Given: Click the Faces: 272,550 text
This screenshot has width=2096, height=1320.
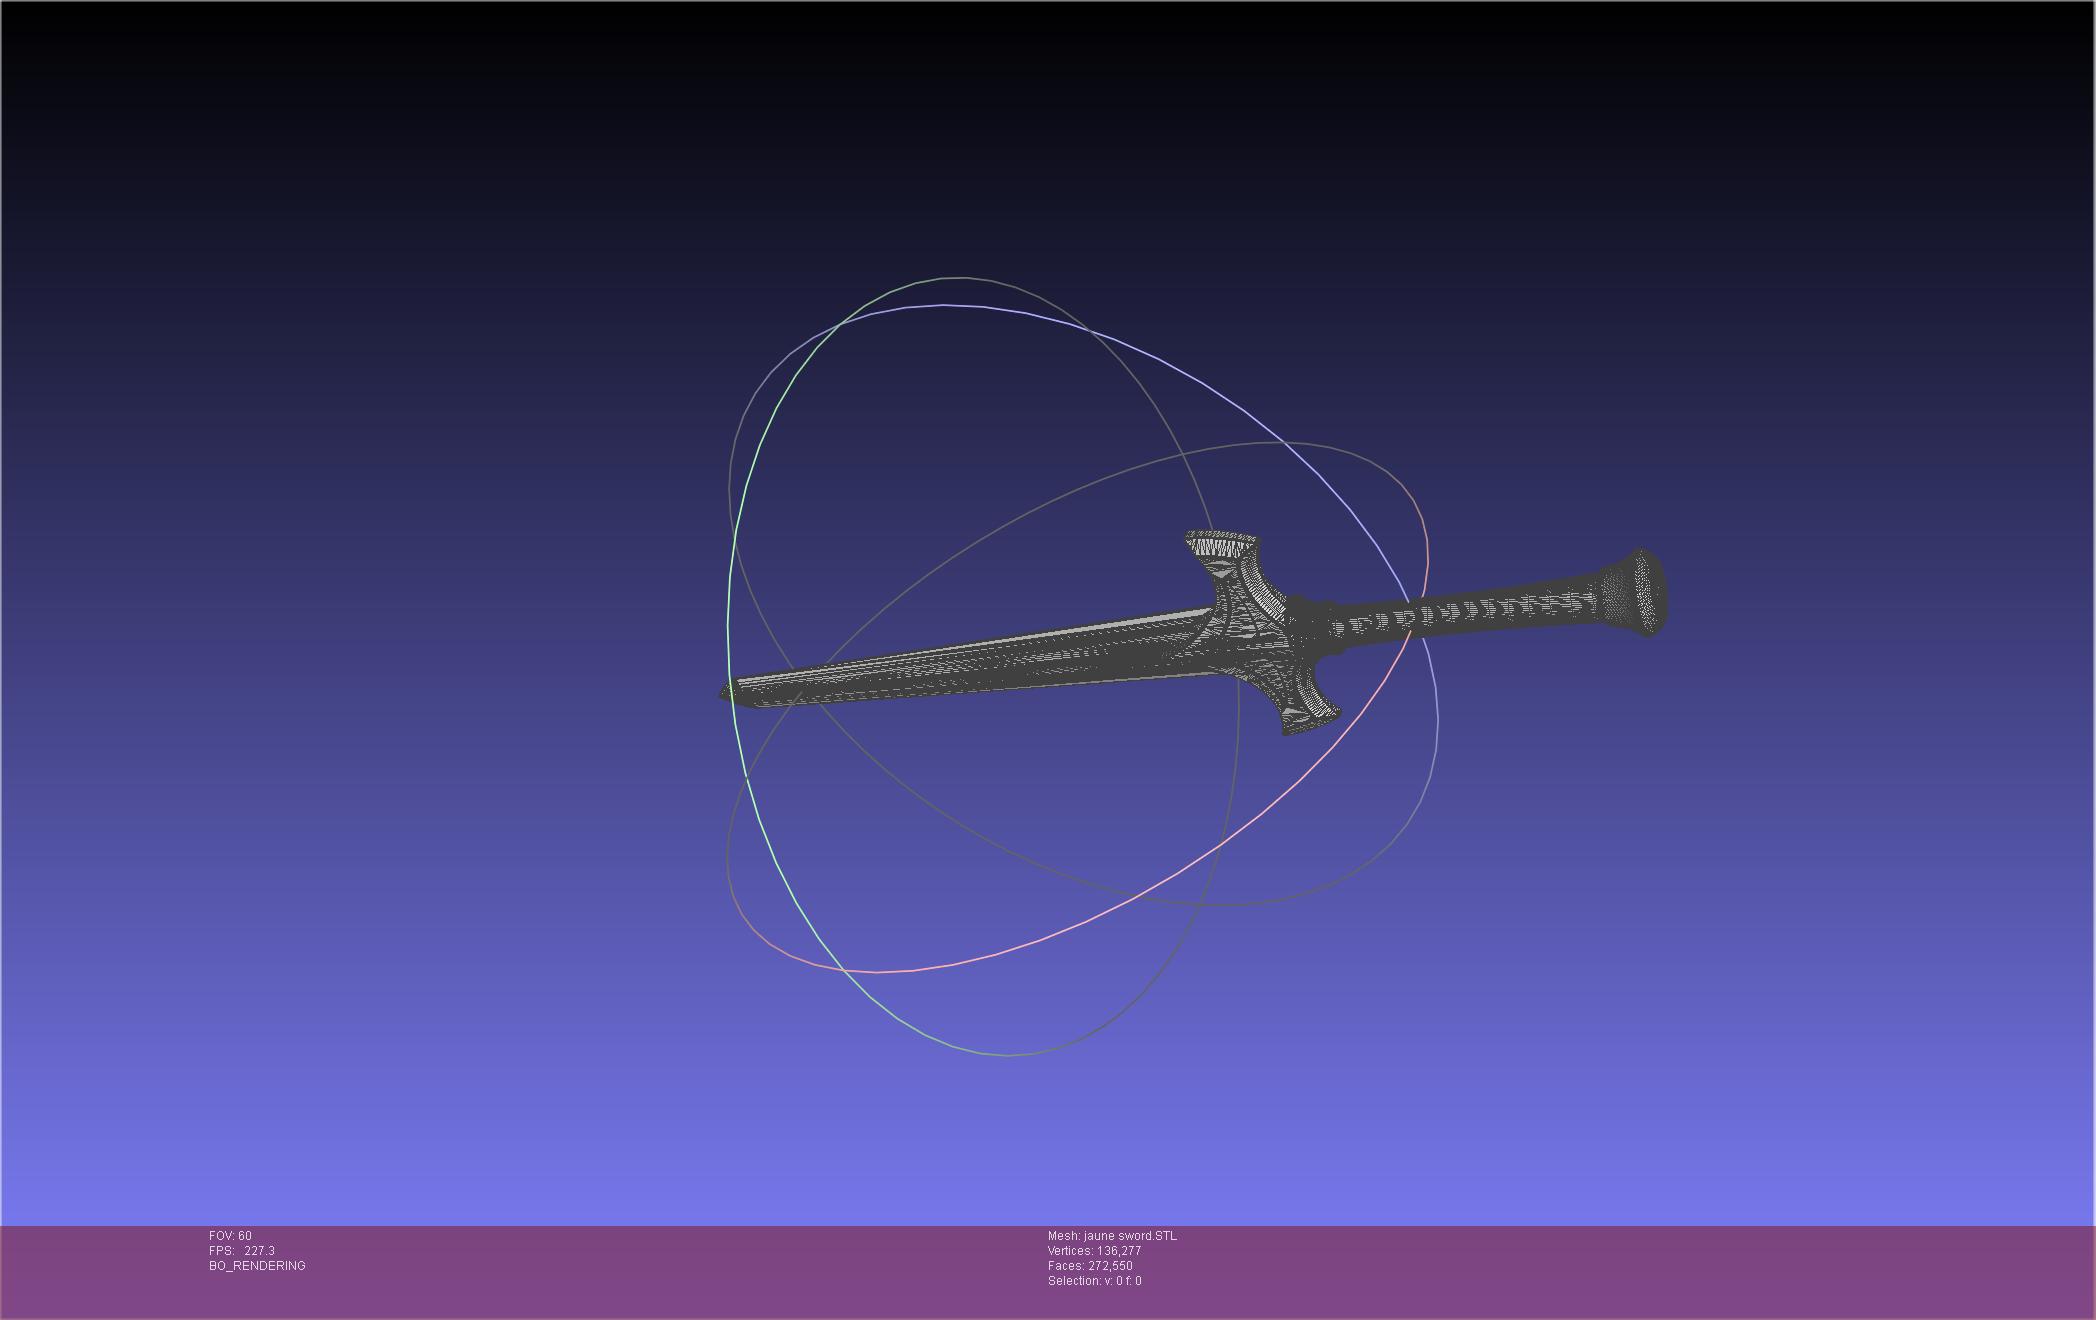Looking at the screenshot, I should [x=1090, y=1266].
